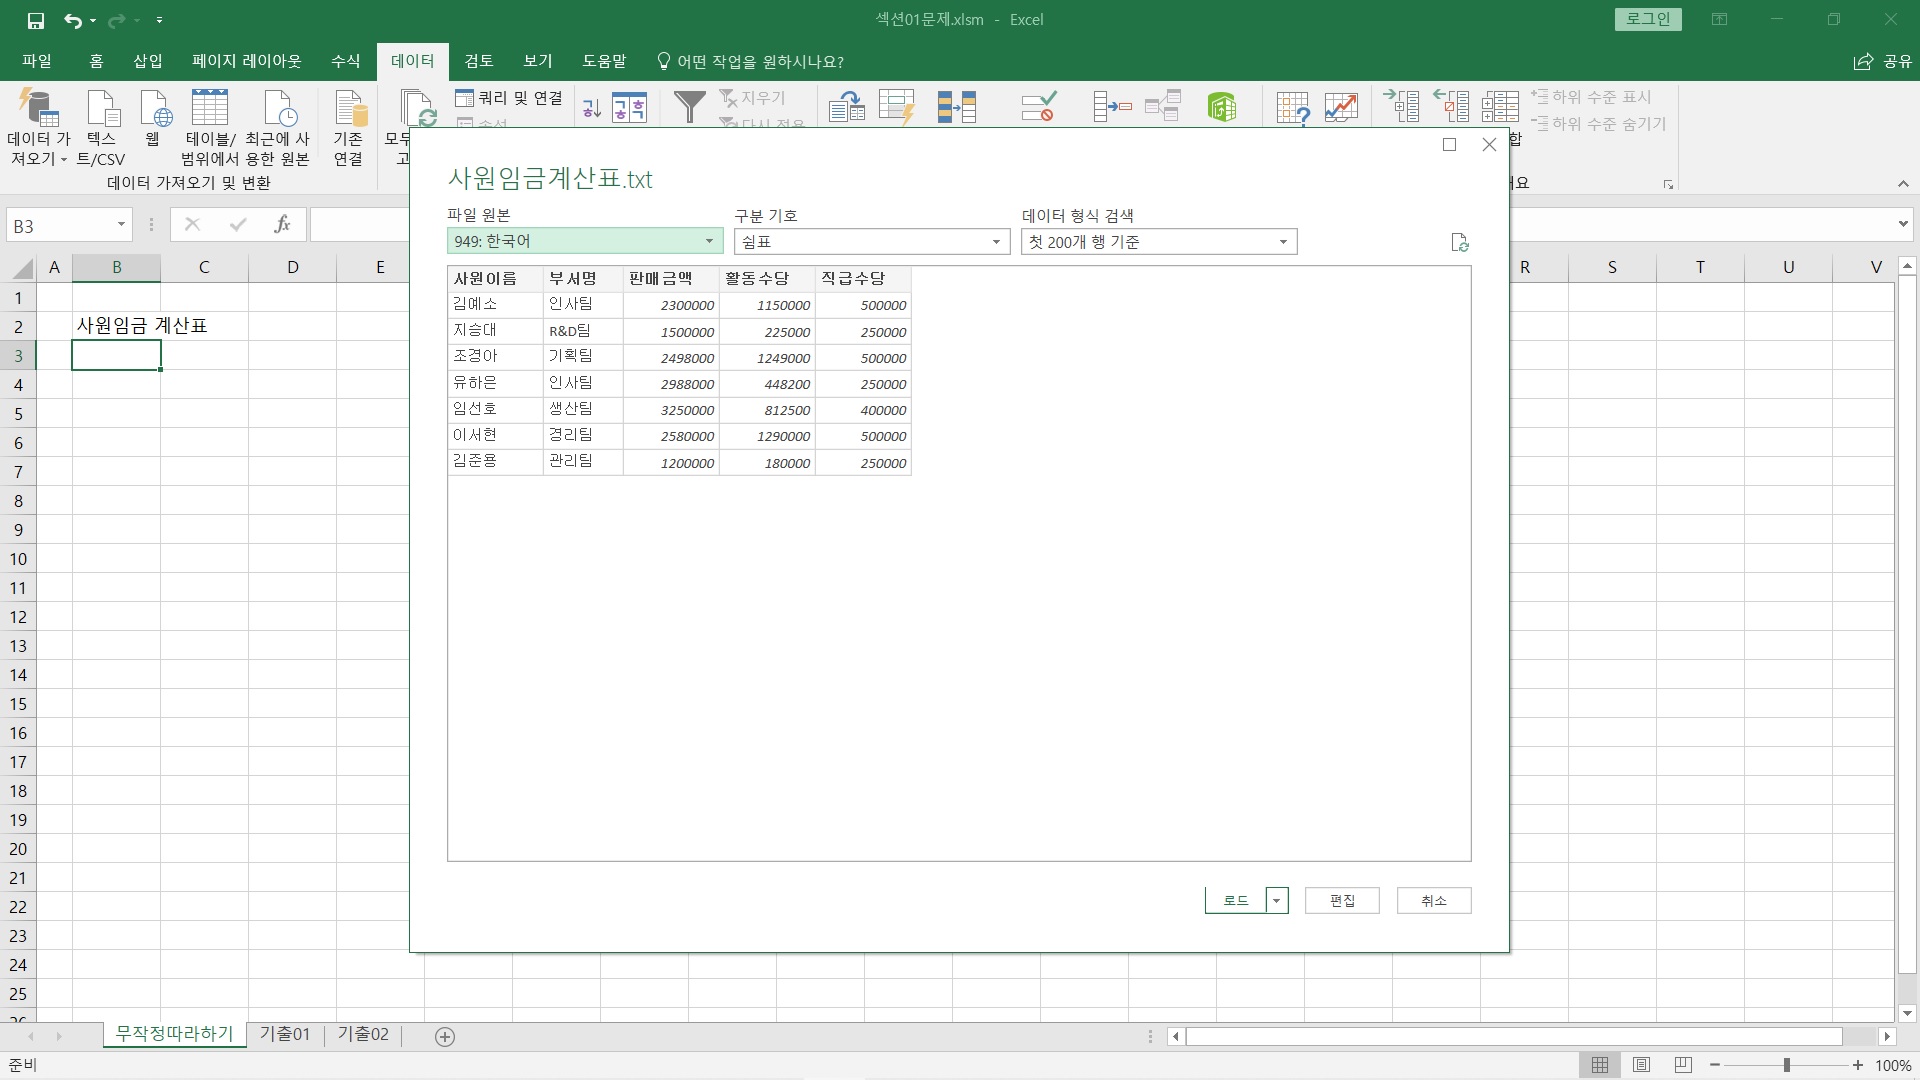Viewport: 1920px width, 1080px height.
Task: Switch to Normal view in status bar
Action: 1600,1065
